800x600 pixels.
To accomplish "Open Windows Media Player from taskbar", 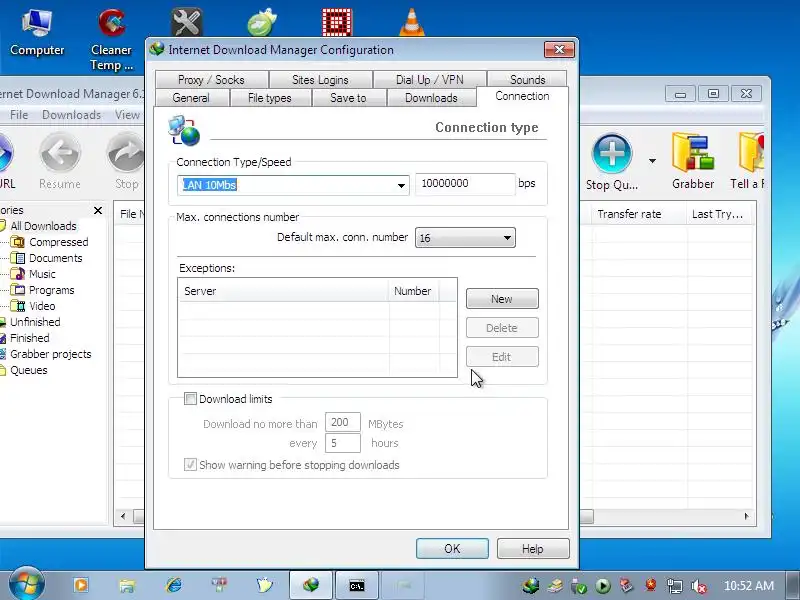I will click(81, 585).
